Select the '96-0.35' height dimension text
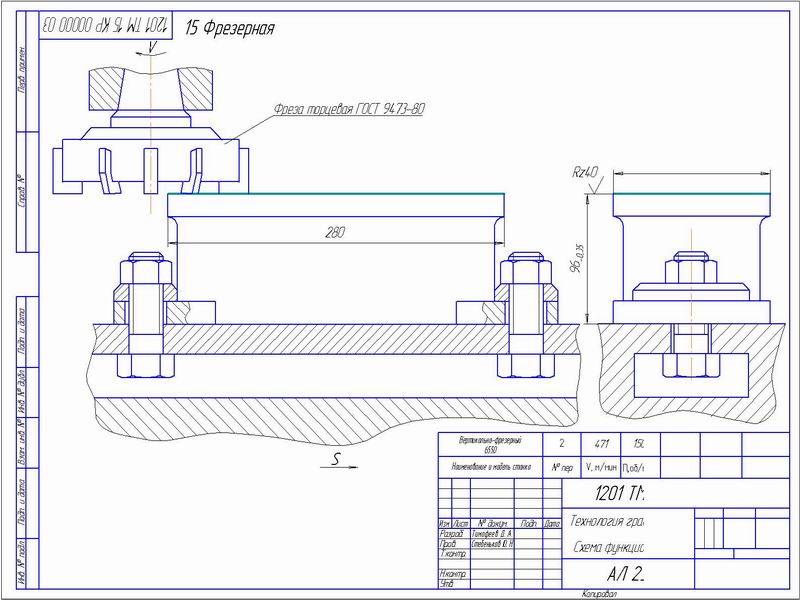Viewport: 800px width, 600px height. tap(578, 258)
